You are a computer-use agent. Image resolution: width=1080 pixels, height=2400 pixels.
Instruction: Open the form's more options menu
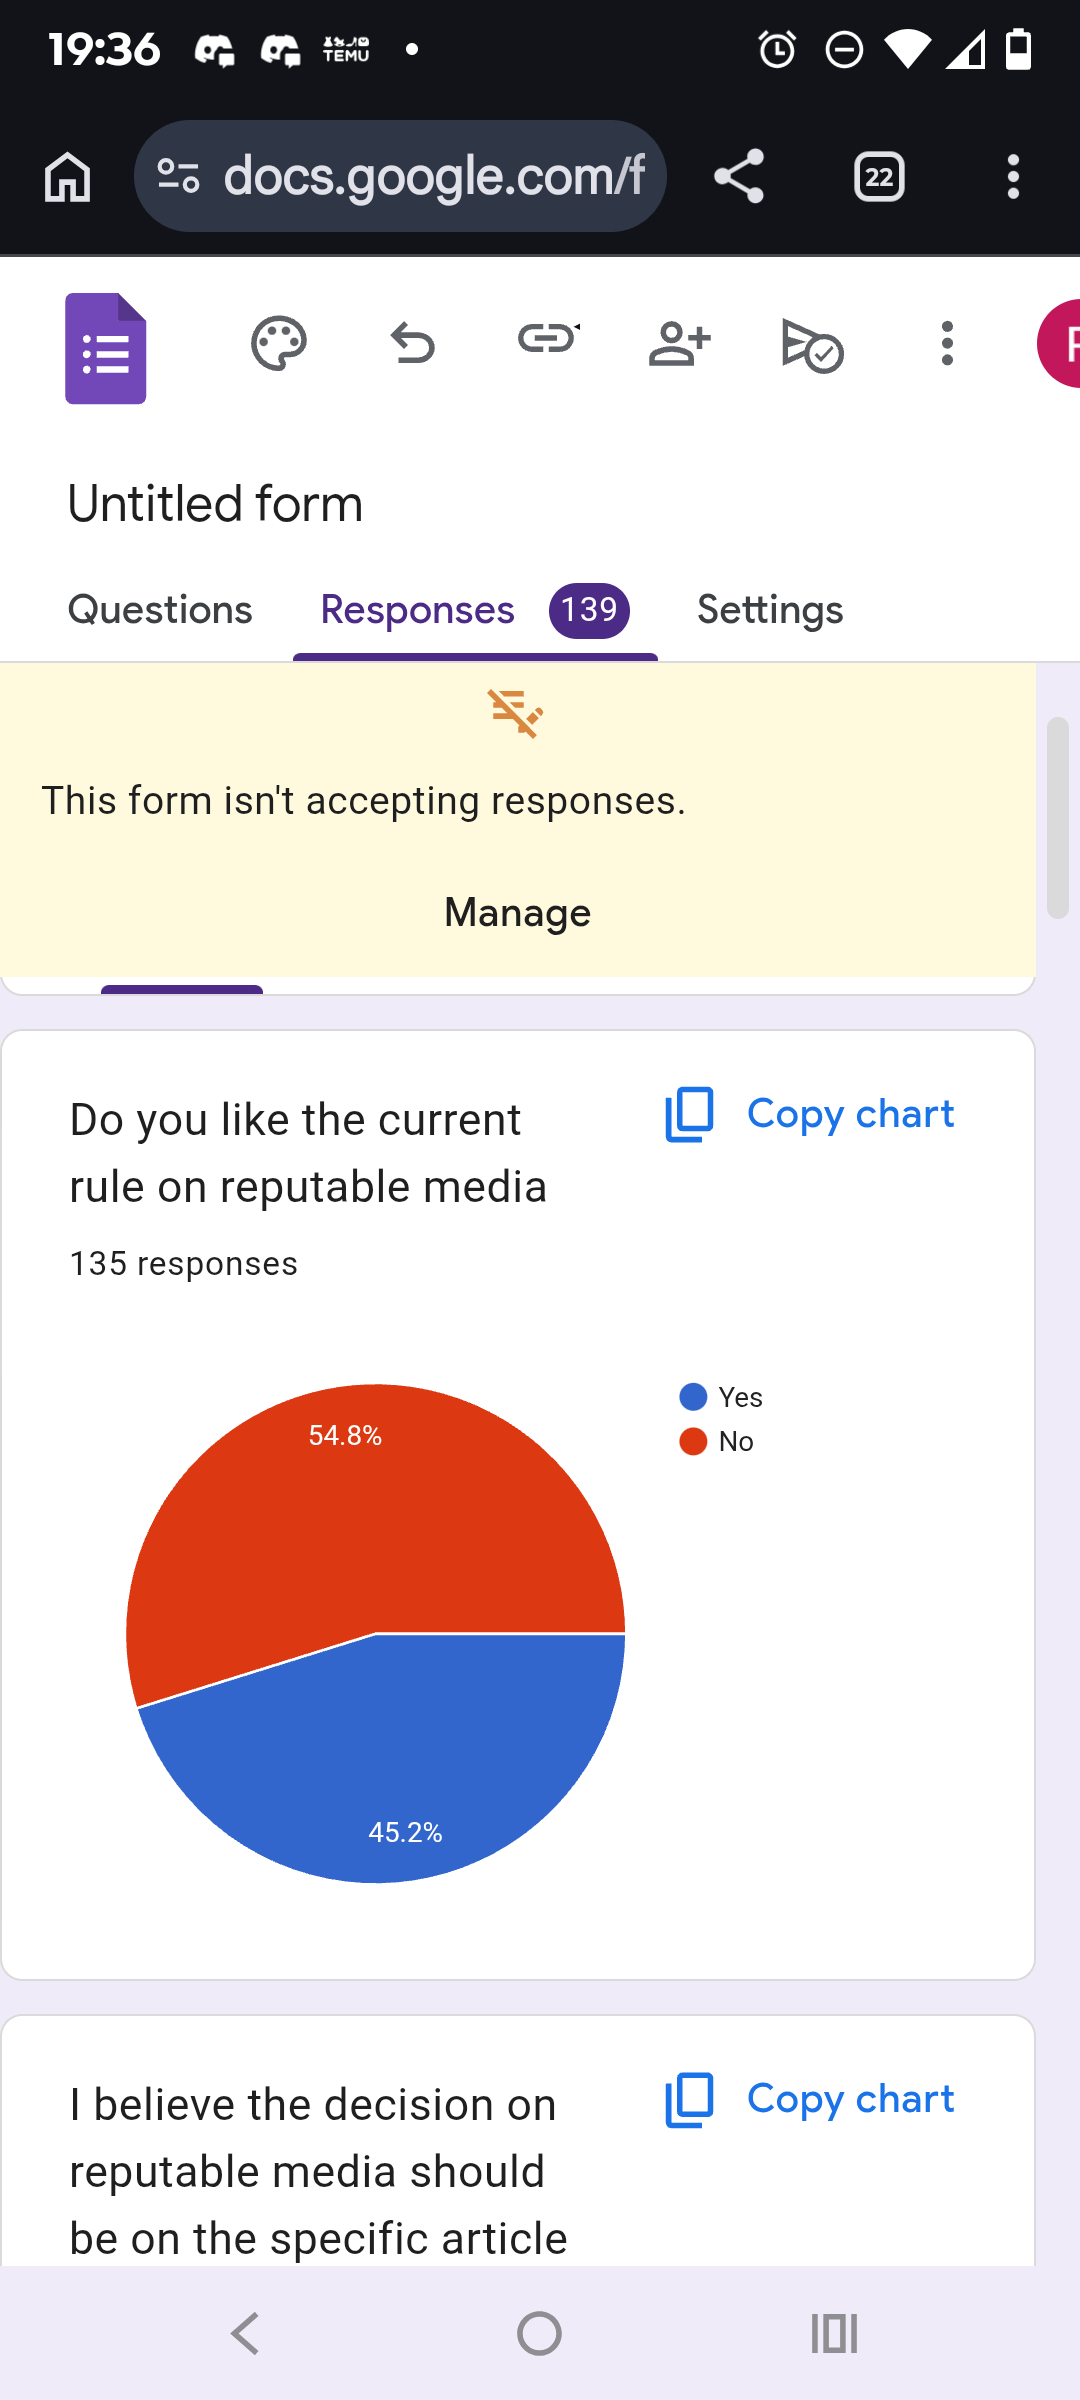coord(947,344)
